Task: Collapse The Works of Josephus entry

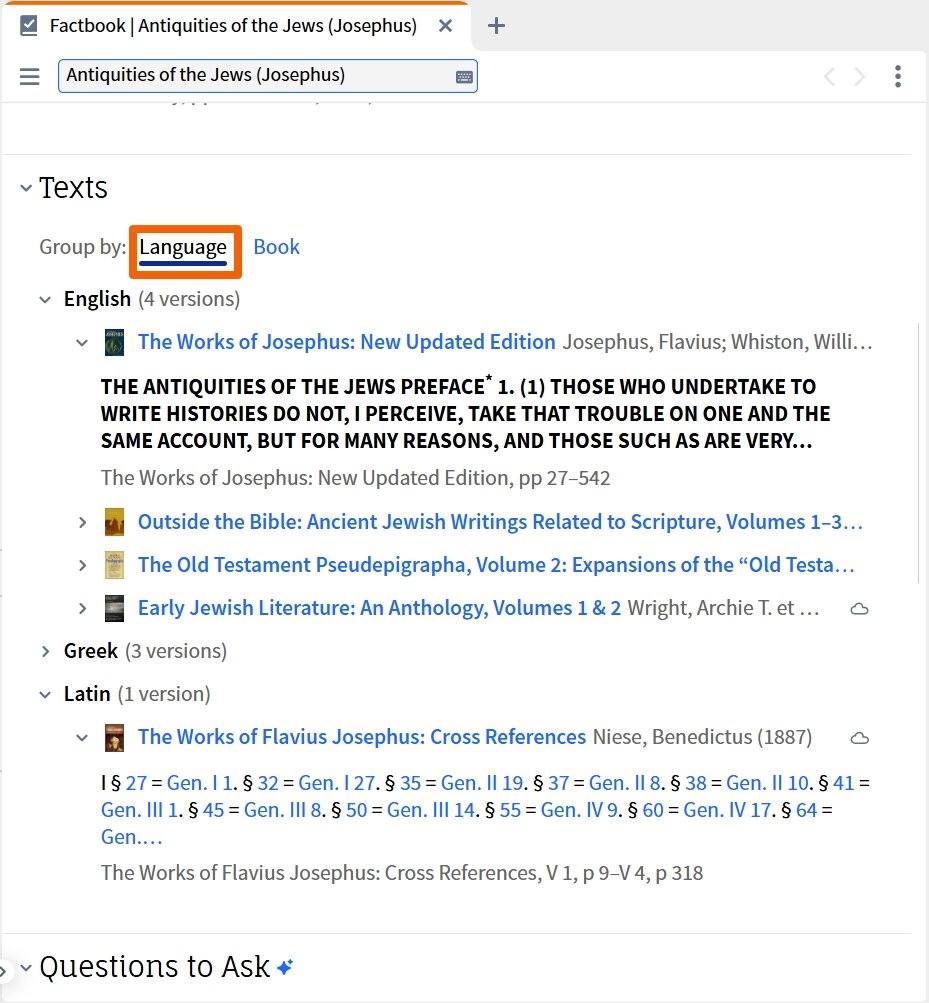Action: click(x=82, y=343)
